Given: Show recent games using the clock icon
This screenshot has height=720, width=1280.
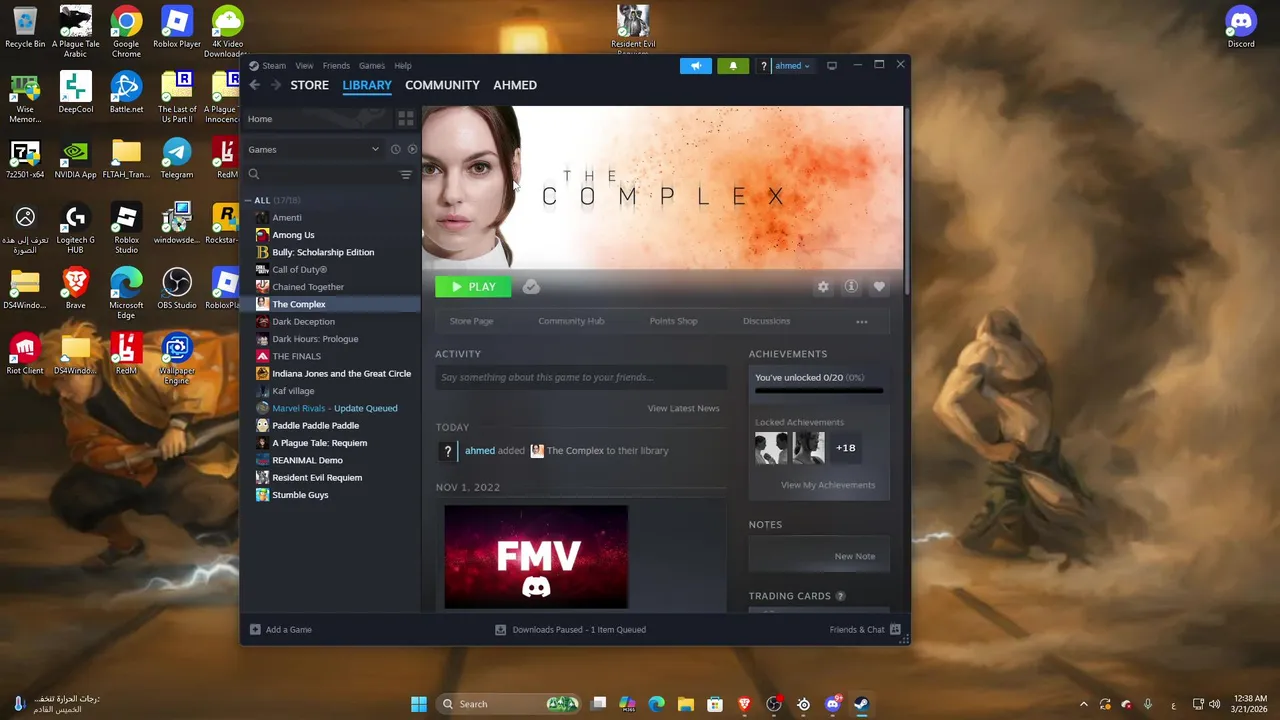Looking at the screenshot, I should click(x=395, y=149).
